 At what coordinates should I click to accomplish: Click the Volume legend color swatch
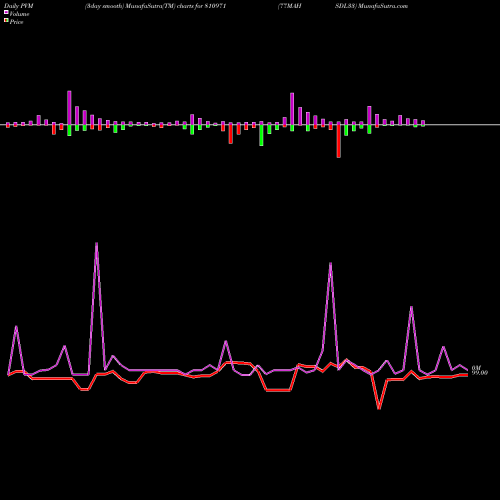6,12
